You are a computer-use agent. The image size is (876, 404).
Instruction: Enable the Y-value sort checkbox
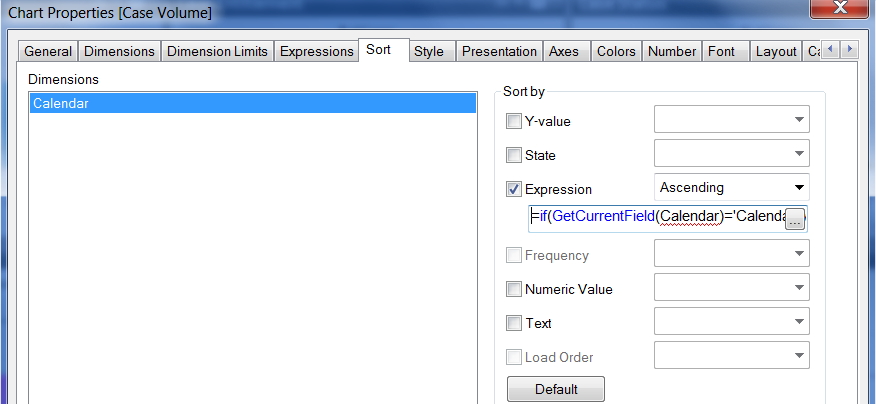point(514,122)
